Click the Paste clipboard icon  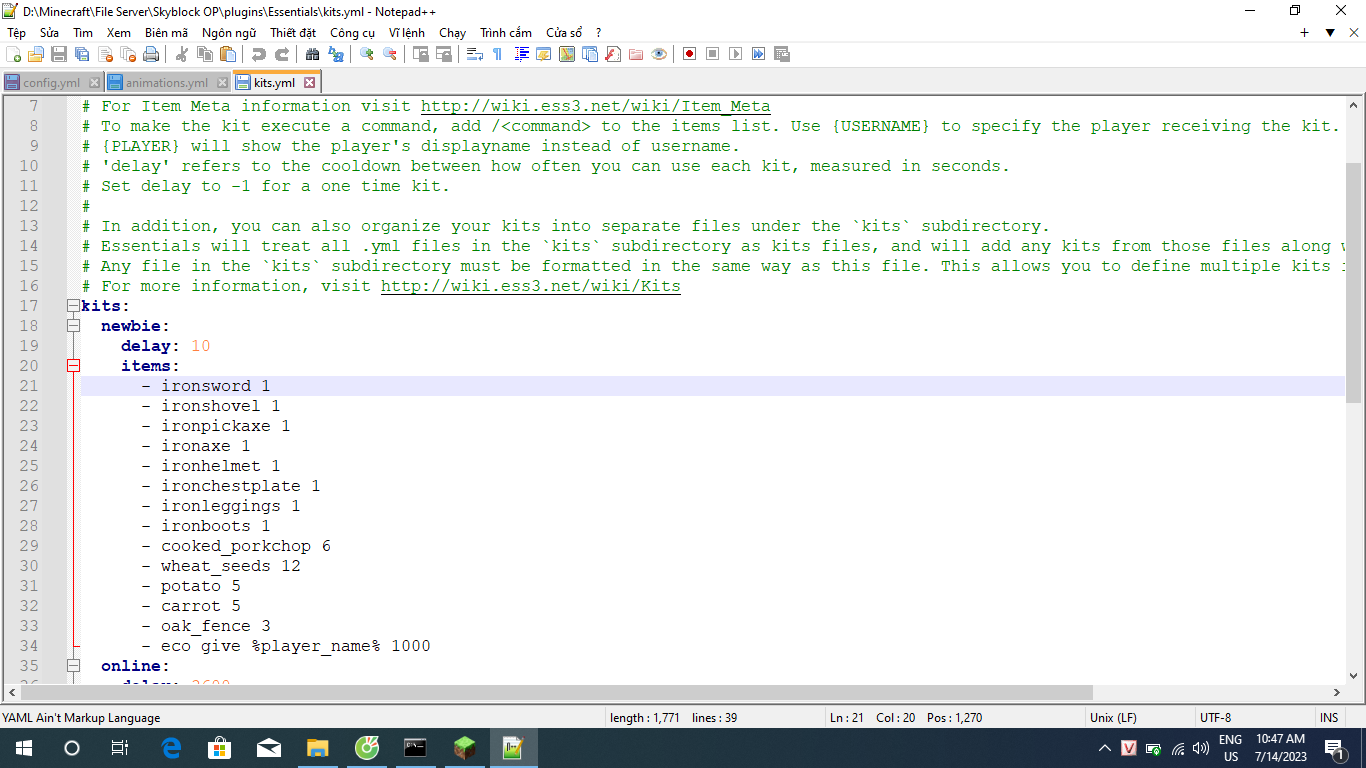(228, 54)
